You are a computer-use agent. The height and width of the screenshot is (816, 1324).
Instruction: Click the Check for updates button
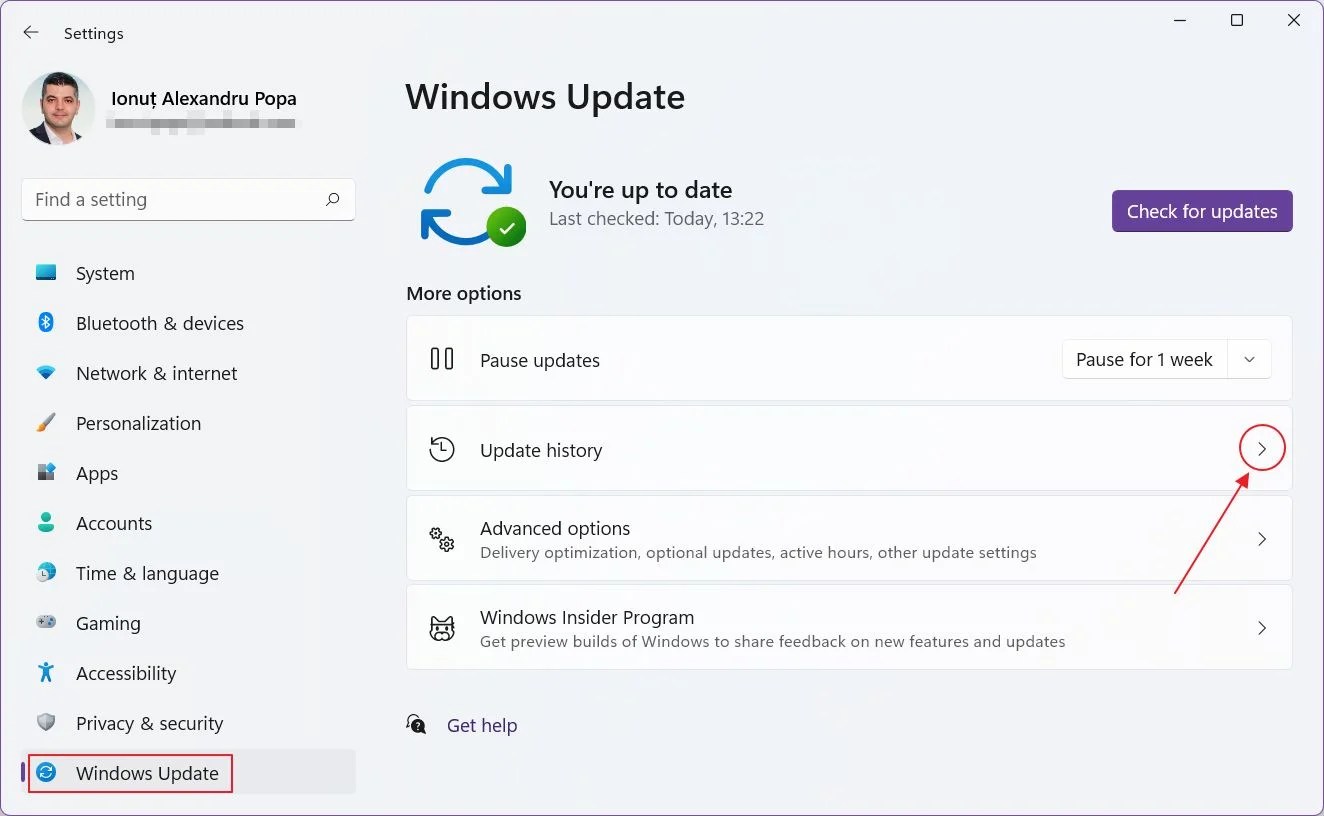(1201, 211)
